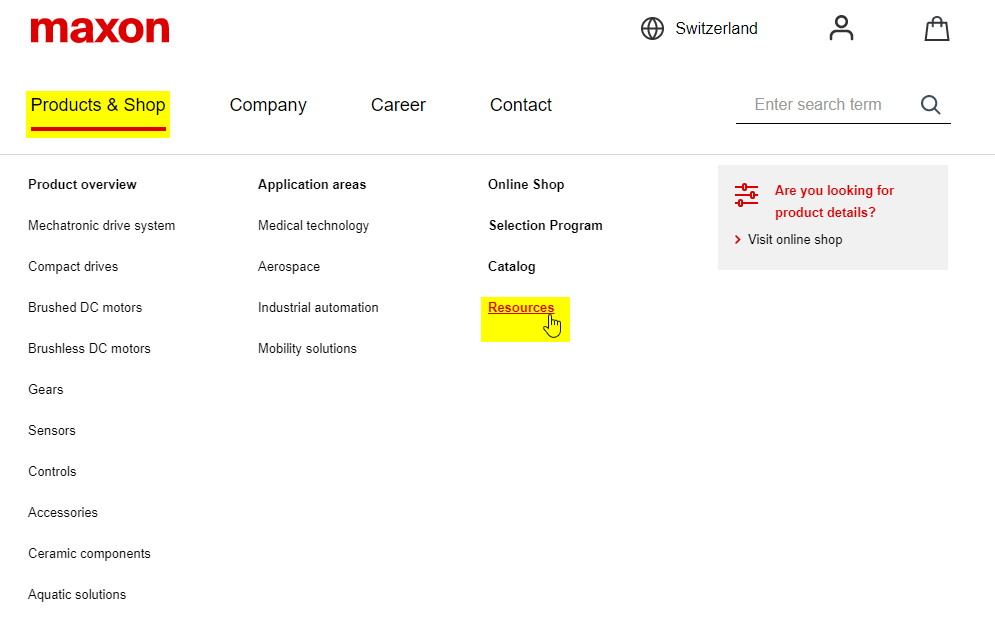Open Industrial automation page
The height and width of the screenshot is (622, 995).
tap(318, 308)
